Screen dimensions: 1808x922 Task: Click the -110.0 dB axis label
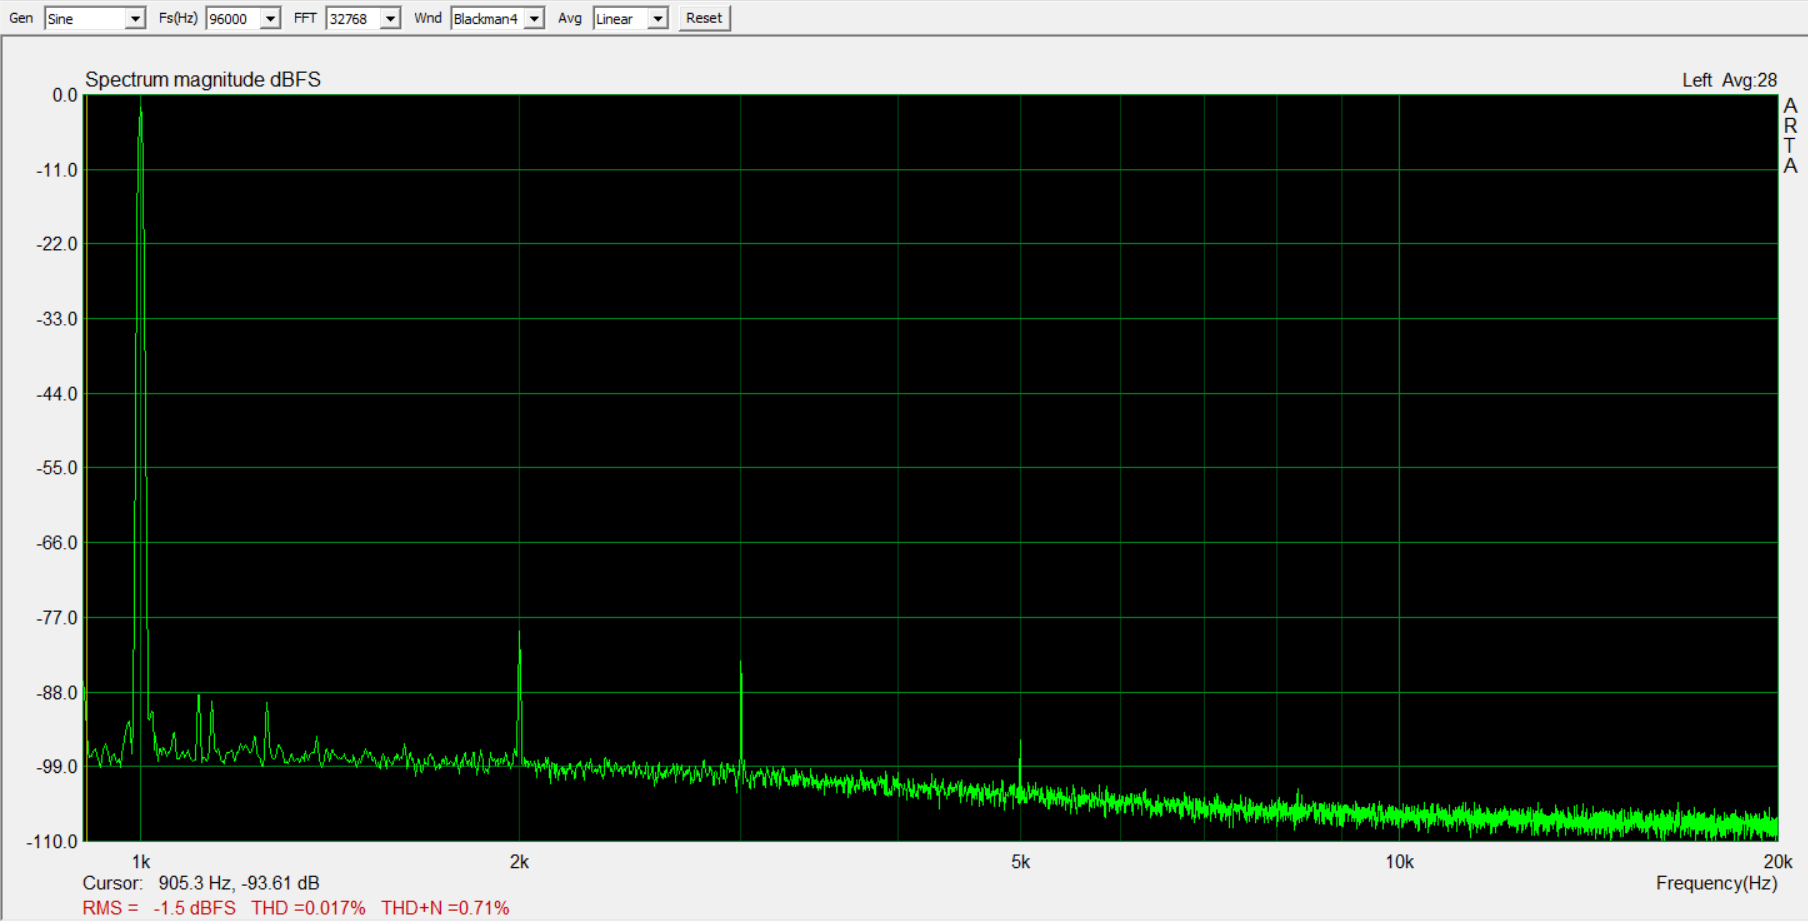point(52,841)
